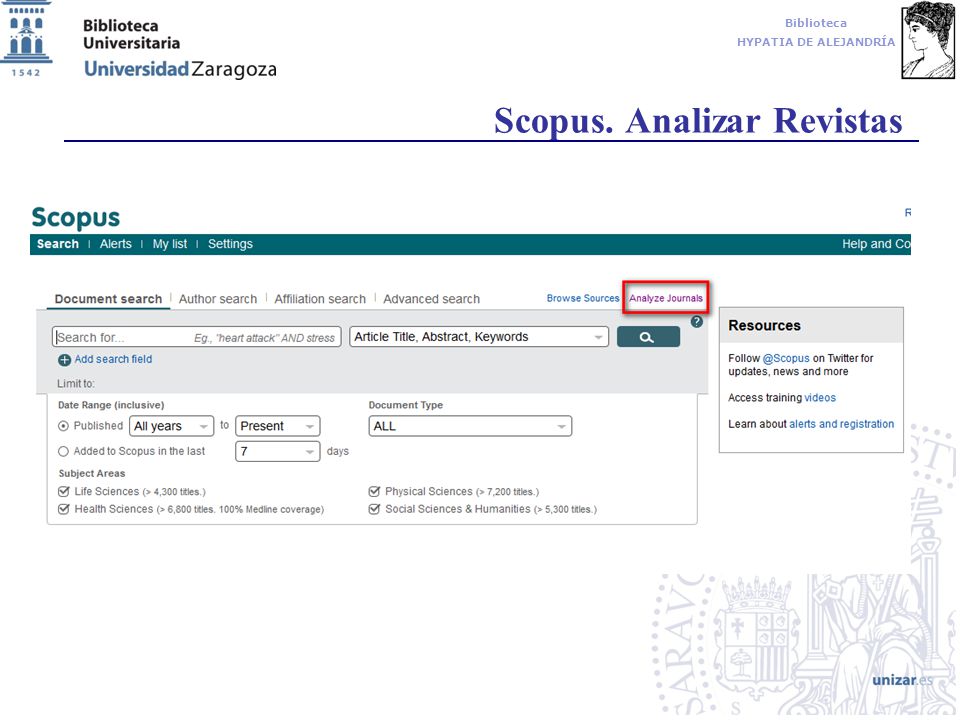Click the magnifier search button
The width and height of the screenshot is (960, 720).
[648, 337]
